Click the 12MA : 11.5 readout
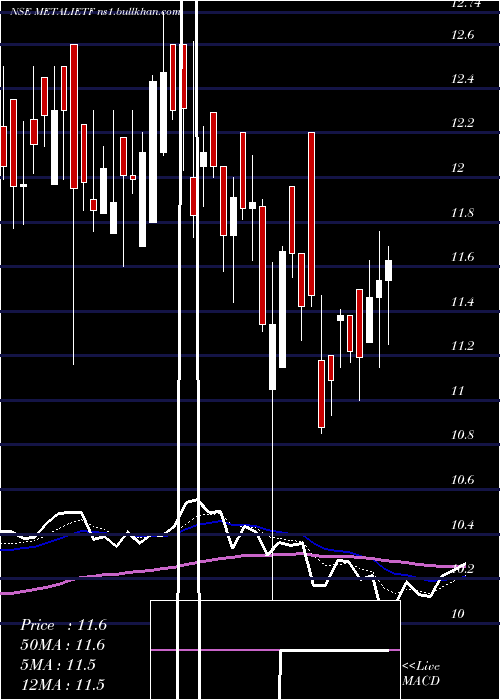 click(x=62, y=684)
